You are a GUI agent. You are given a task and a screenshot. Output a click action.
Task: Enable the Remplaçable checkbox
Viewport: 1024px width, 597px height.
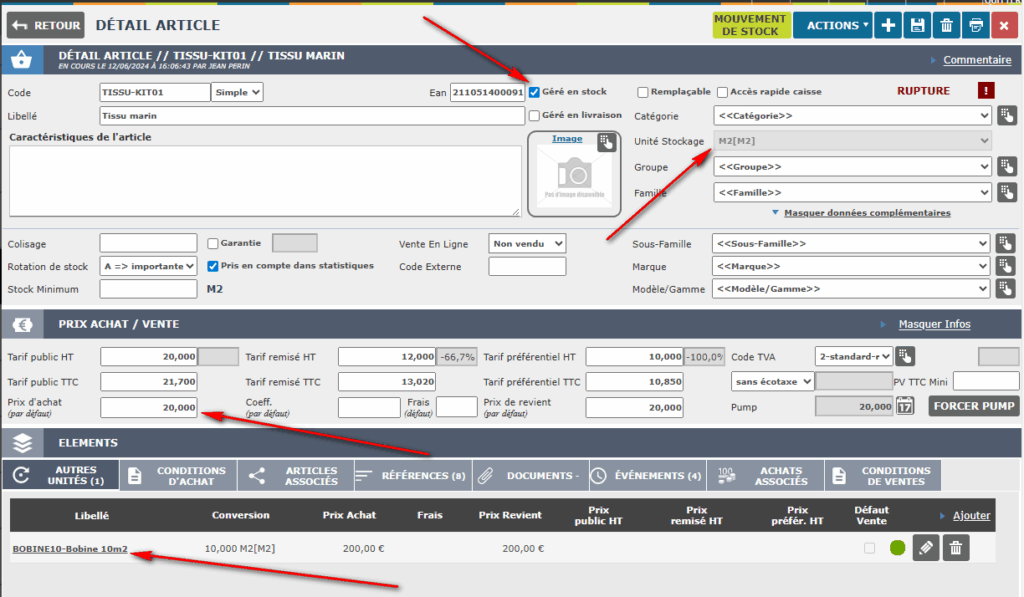tap(643, 92)
